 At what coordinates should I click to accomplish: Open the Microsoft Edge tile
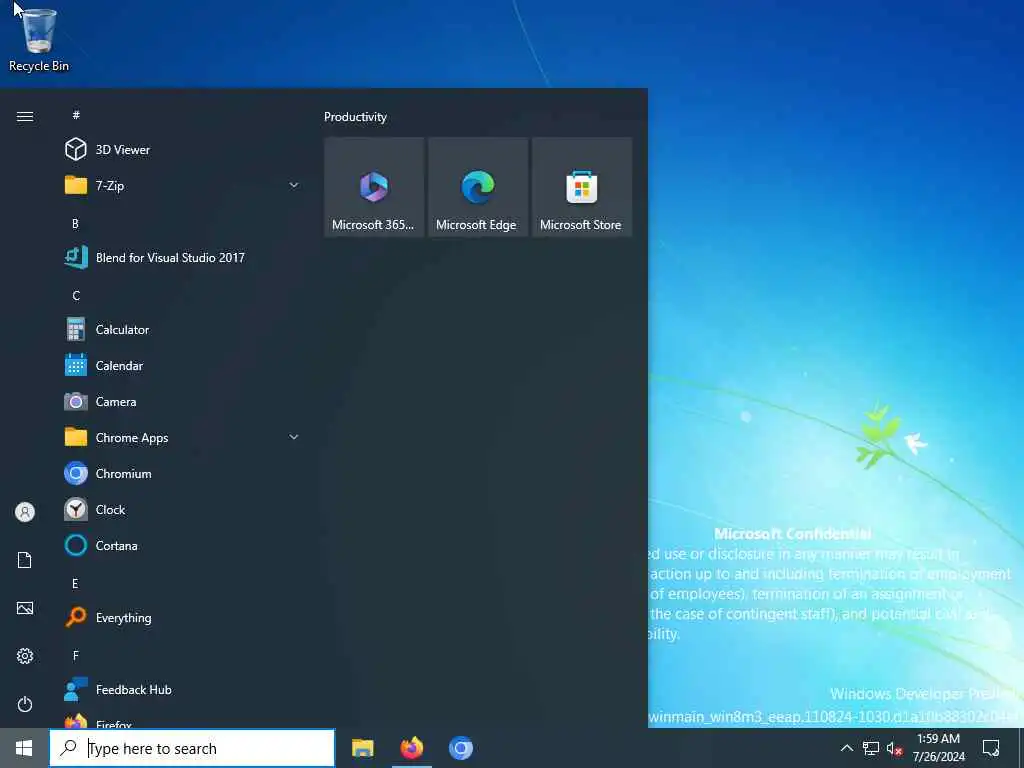coord(477,187)
